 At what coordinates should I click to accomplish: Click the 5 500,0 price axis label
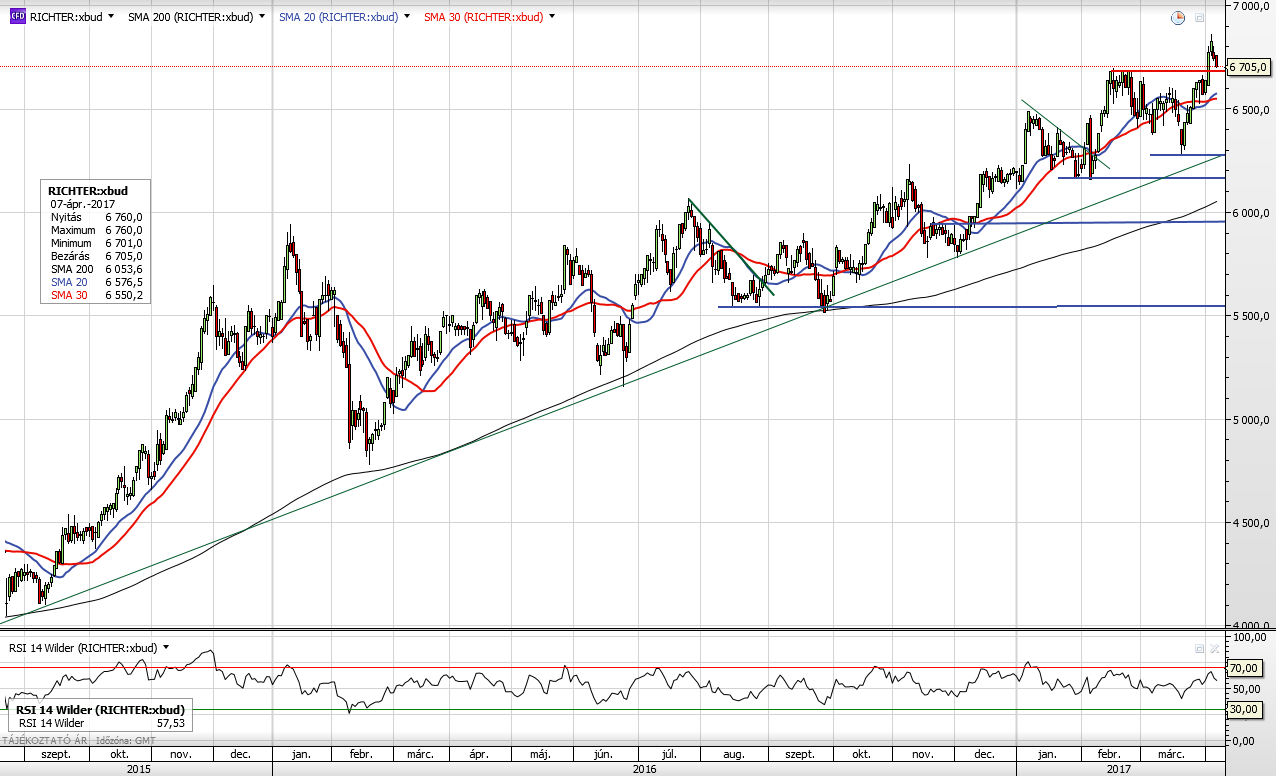pyautogui.click(x=1249, y=316)
